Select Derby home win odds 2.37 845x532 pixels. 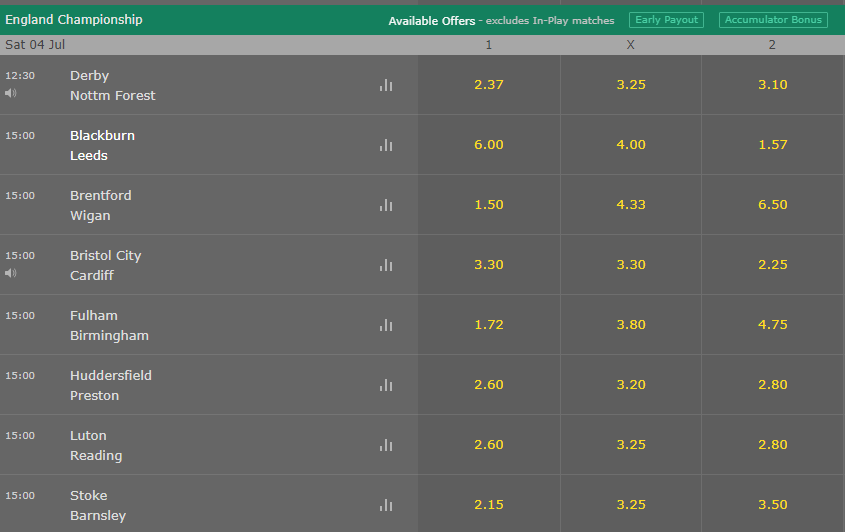(489, 85)
